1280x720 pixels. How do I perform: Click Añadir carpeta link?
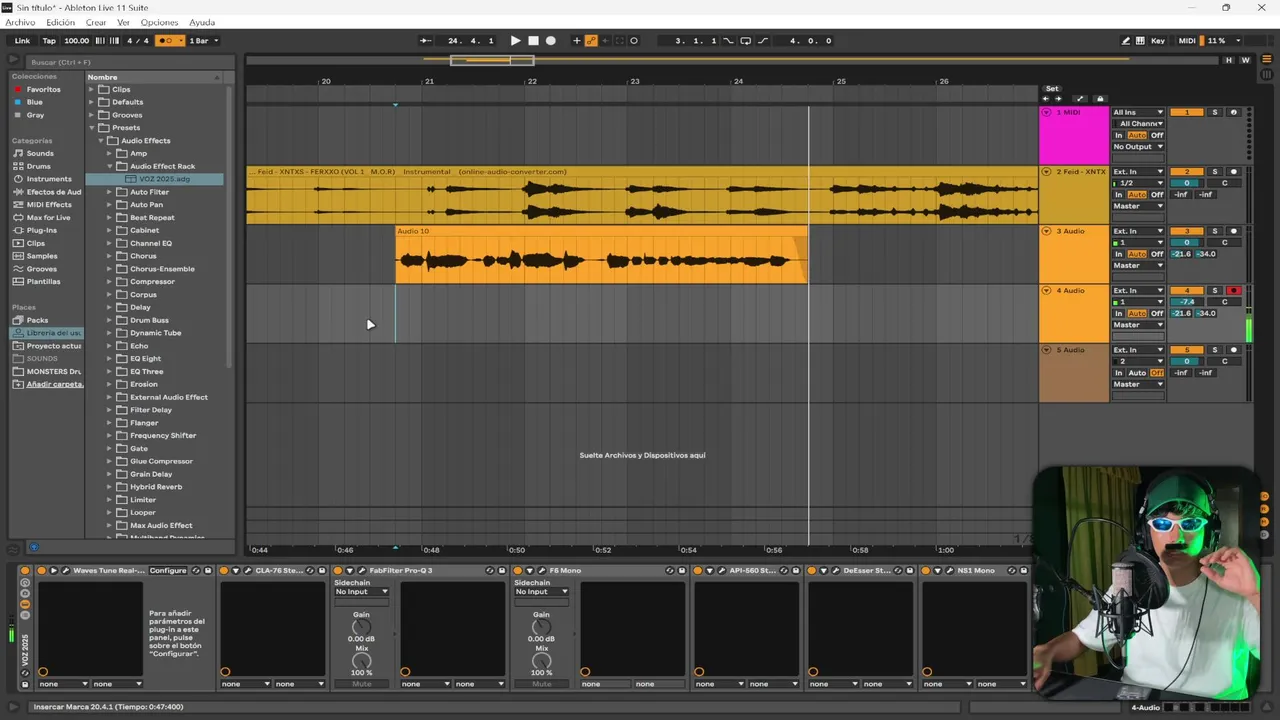[55, 384]
